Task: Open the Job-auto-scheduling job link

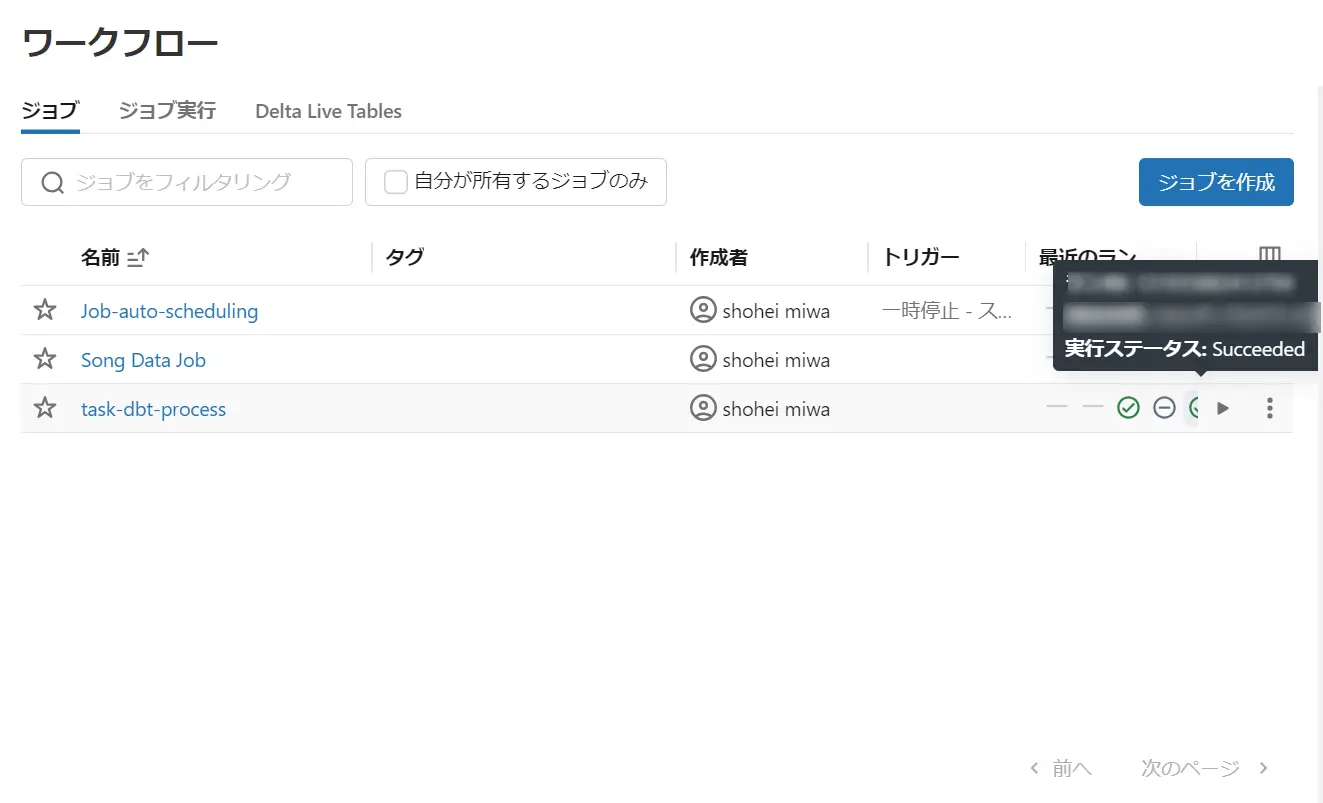Action: pyautogui.click(x=169, y=311)
